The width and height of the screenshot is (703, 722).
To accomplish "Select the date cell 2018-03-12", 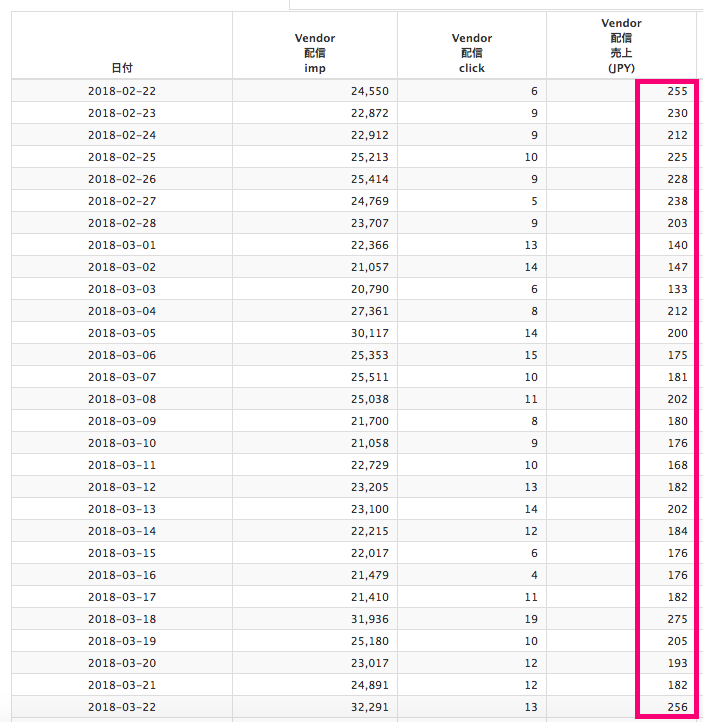I will tap(122, 487).
